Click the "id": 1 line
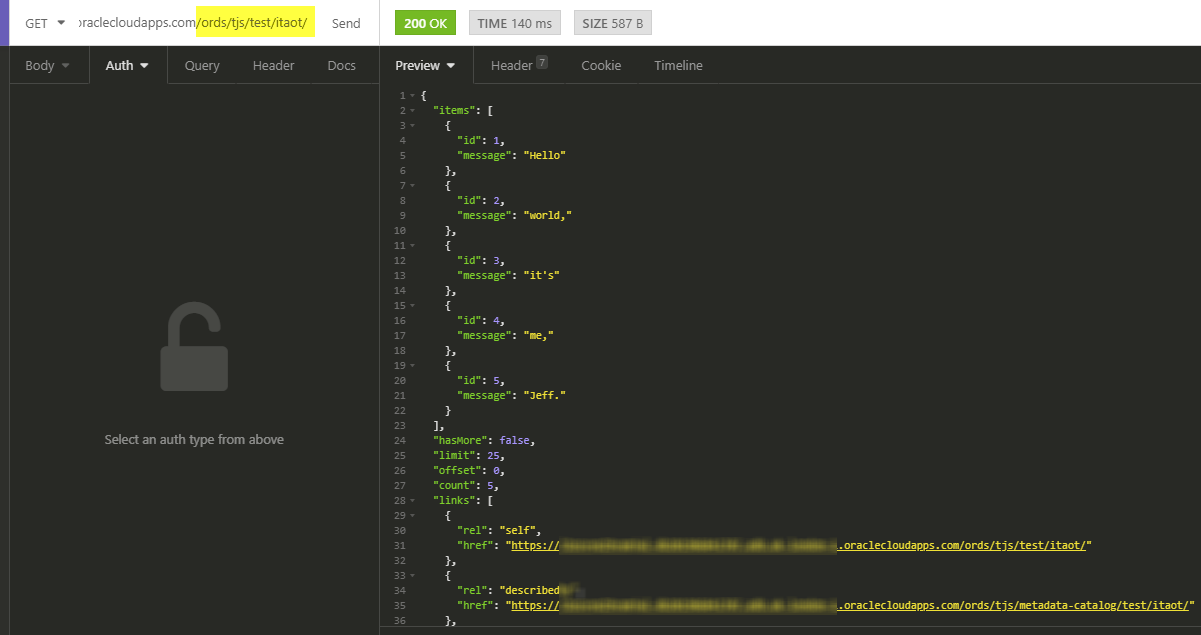Viewport: 1201px width, 635px height. [481, 140]
